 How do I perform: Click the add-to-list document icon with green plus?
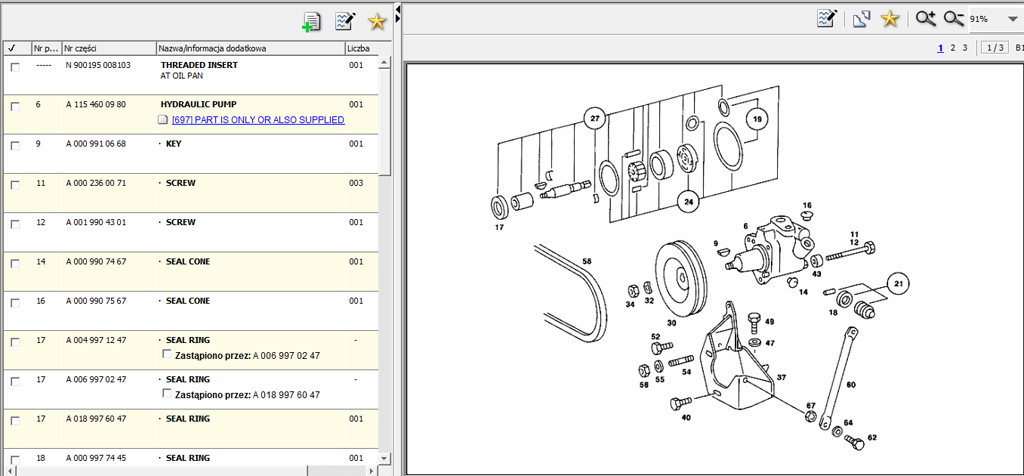pos(312,22)
